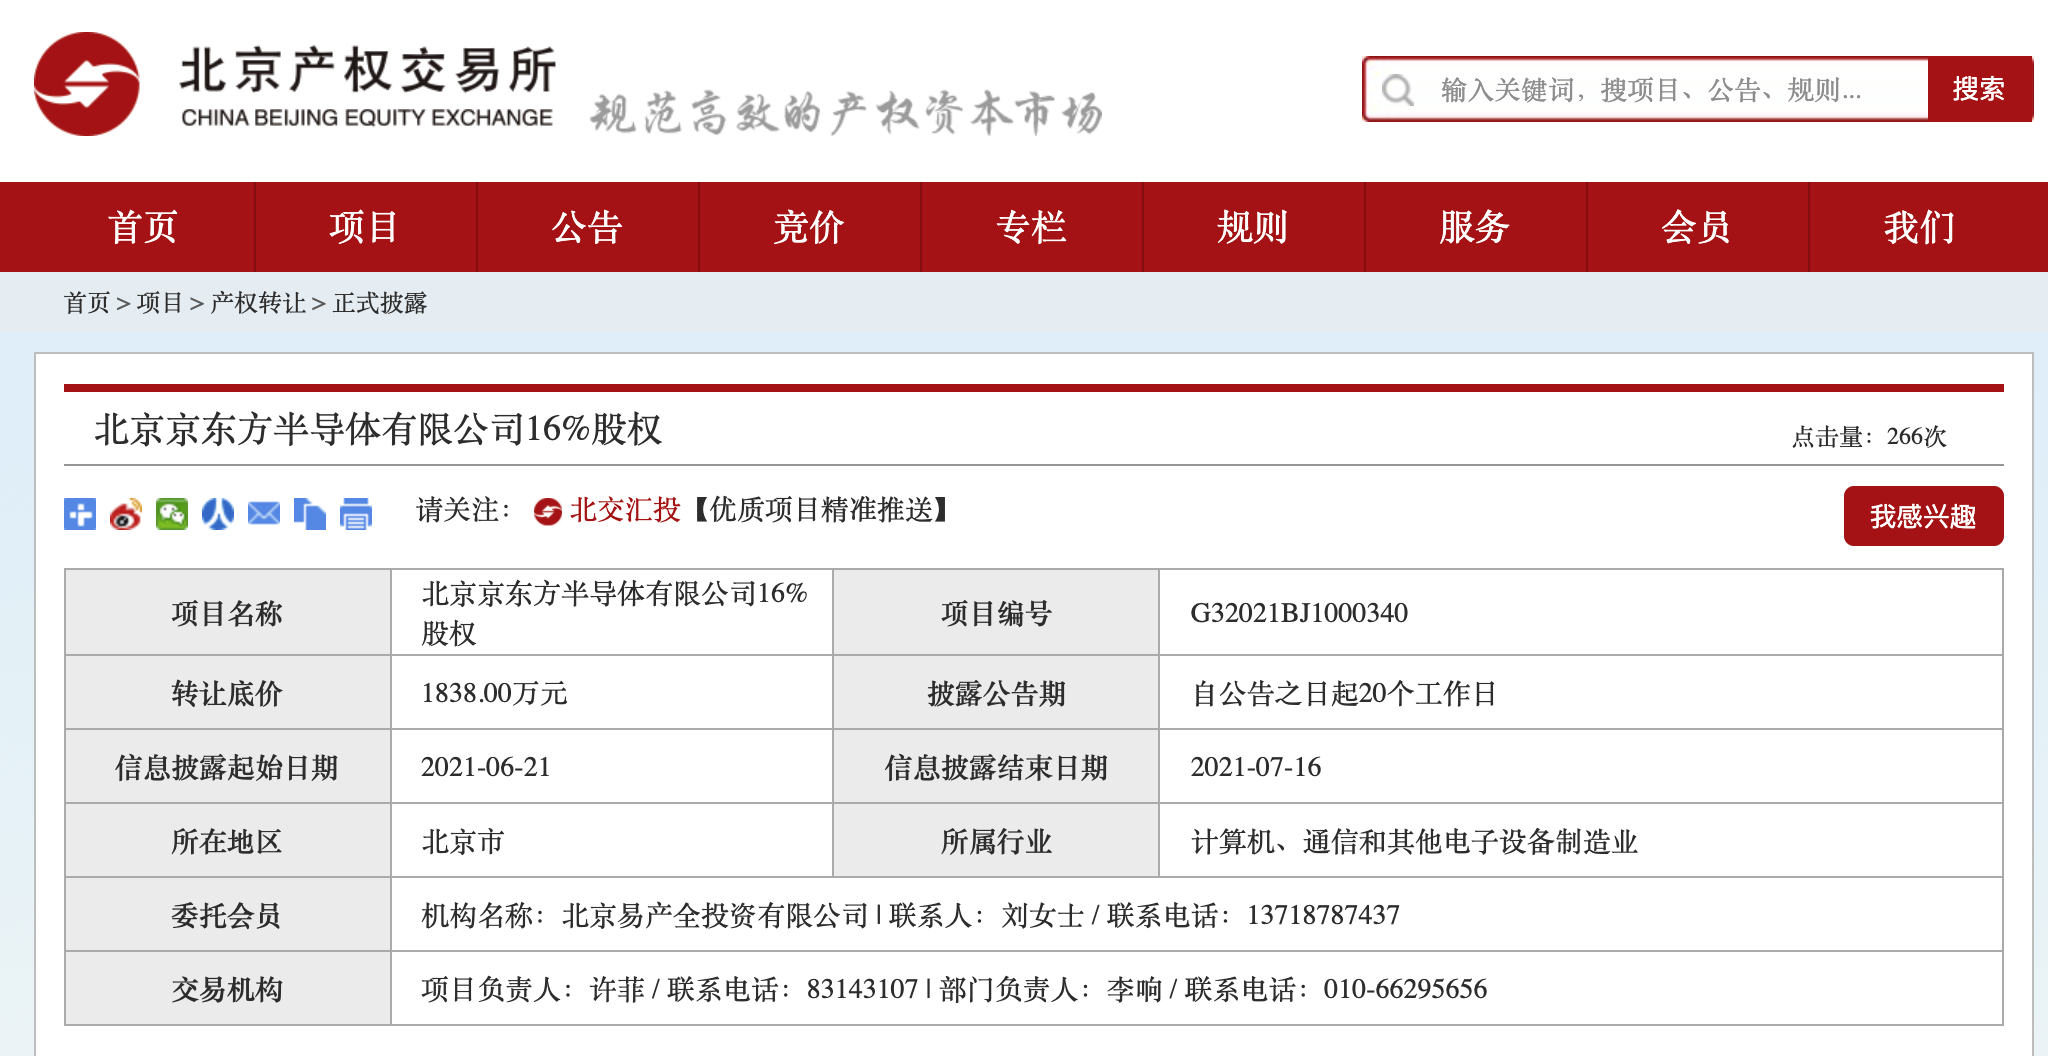2048x1056 pixels.
Task: Click the project name value cell in table
Action: coord(612,613)
